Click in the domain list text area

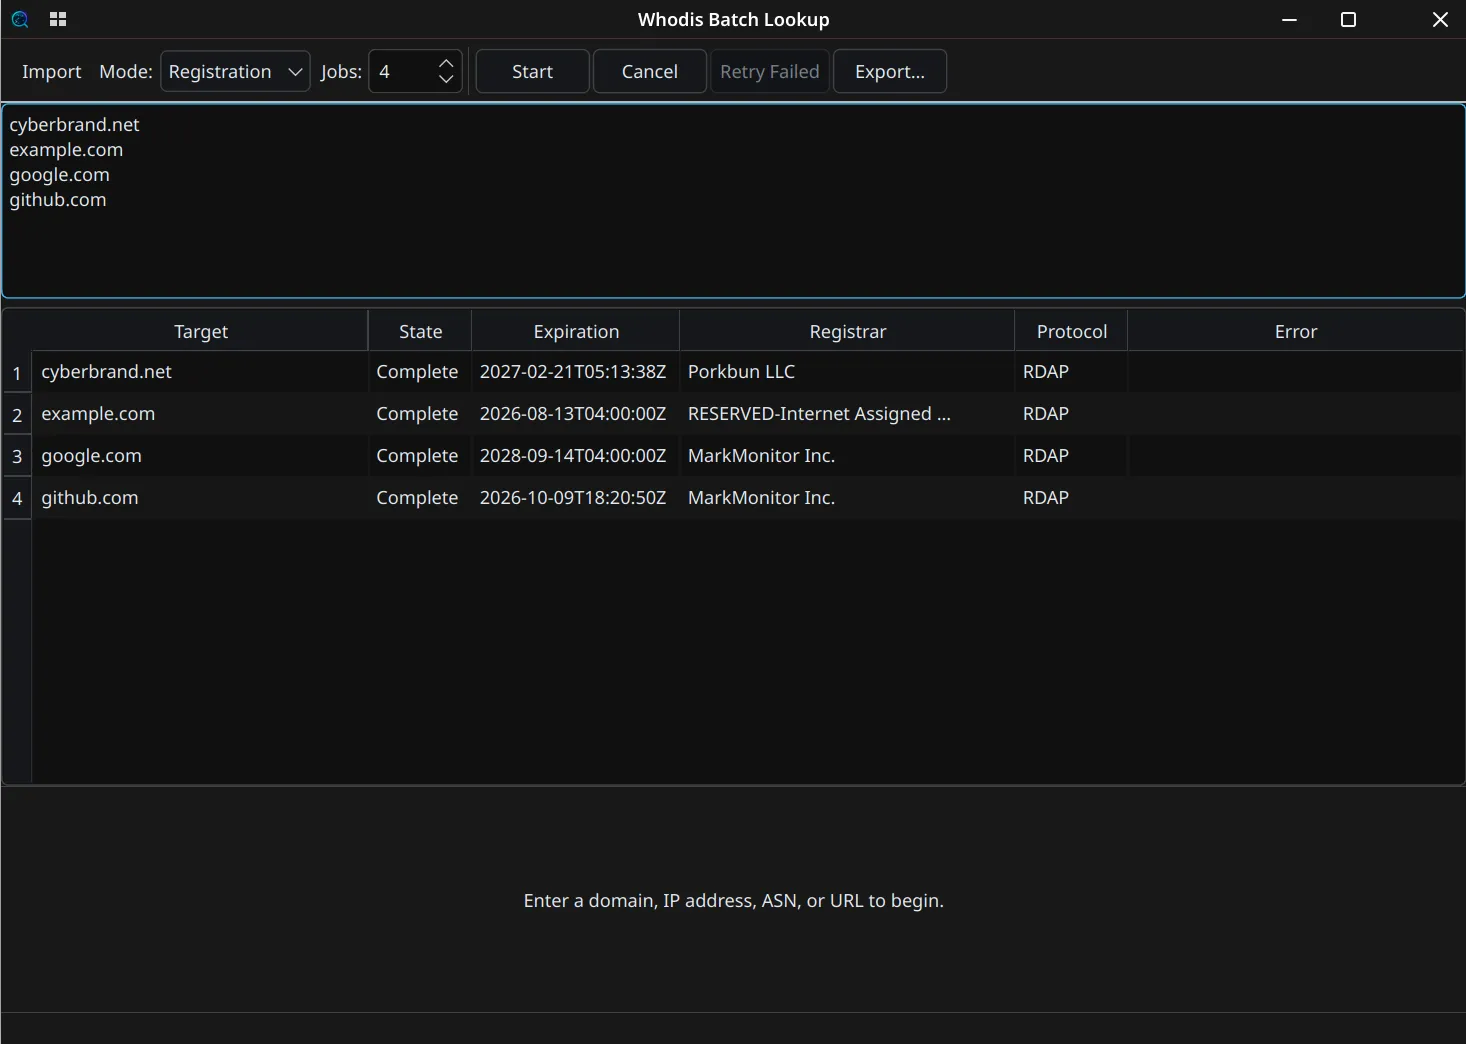pos(733,200)
